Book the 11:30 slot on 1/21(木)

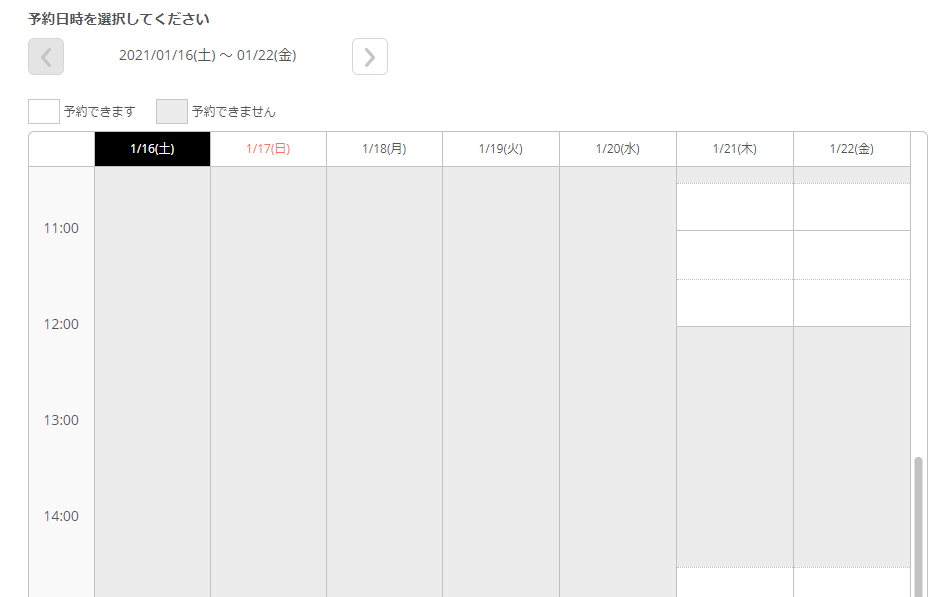click(735, 303)
